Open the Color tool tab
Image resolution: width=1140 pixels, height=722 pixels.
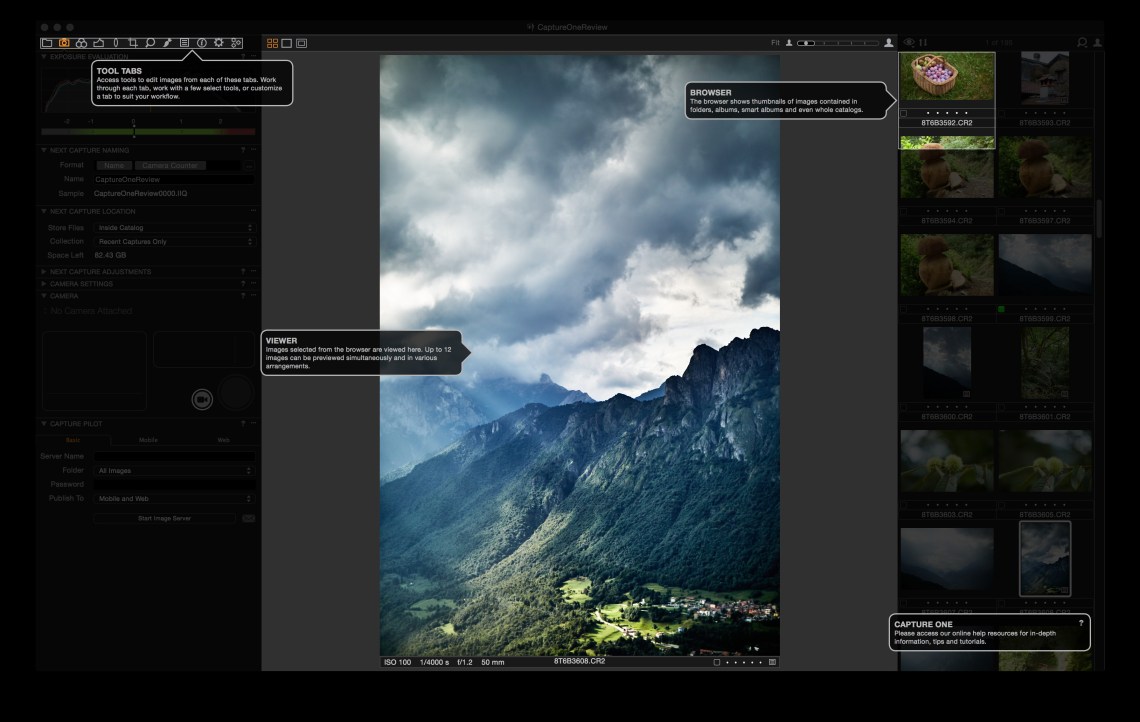point(81,43)
